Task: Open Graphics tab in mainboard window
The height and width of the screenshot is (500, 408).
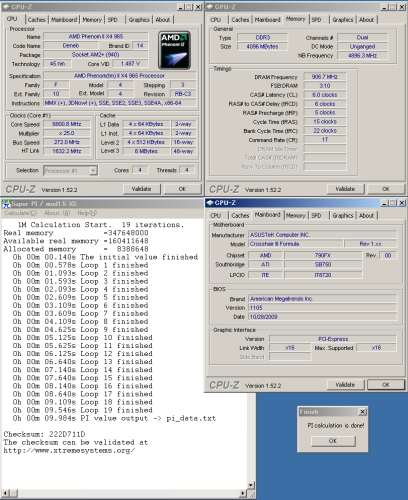Action: point(342,216)
